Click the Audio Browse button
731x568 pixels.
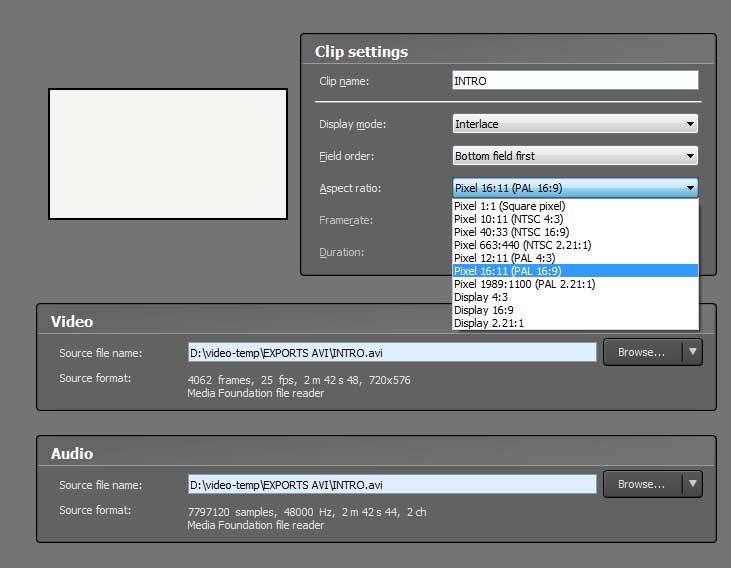point(641,484)
